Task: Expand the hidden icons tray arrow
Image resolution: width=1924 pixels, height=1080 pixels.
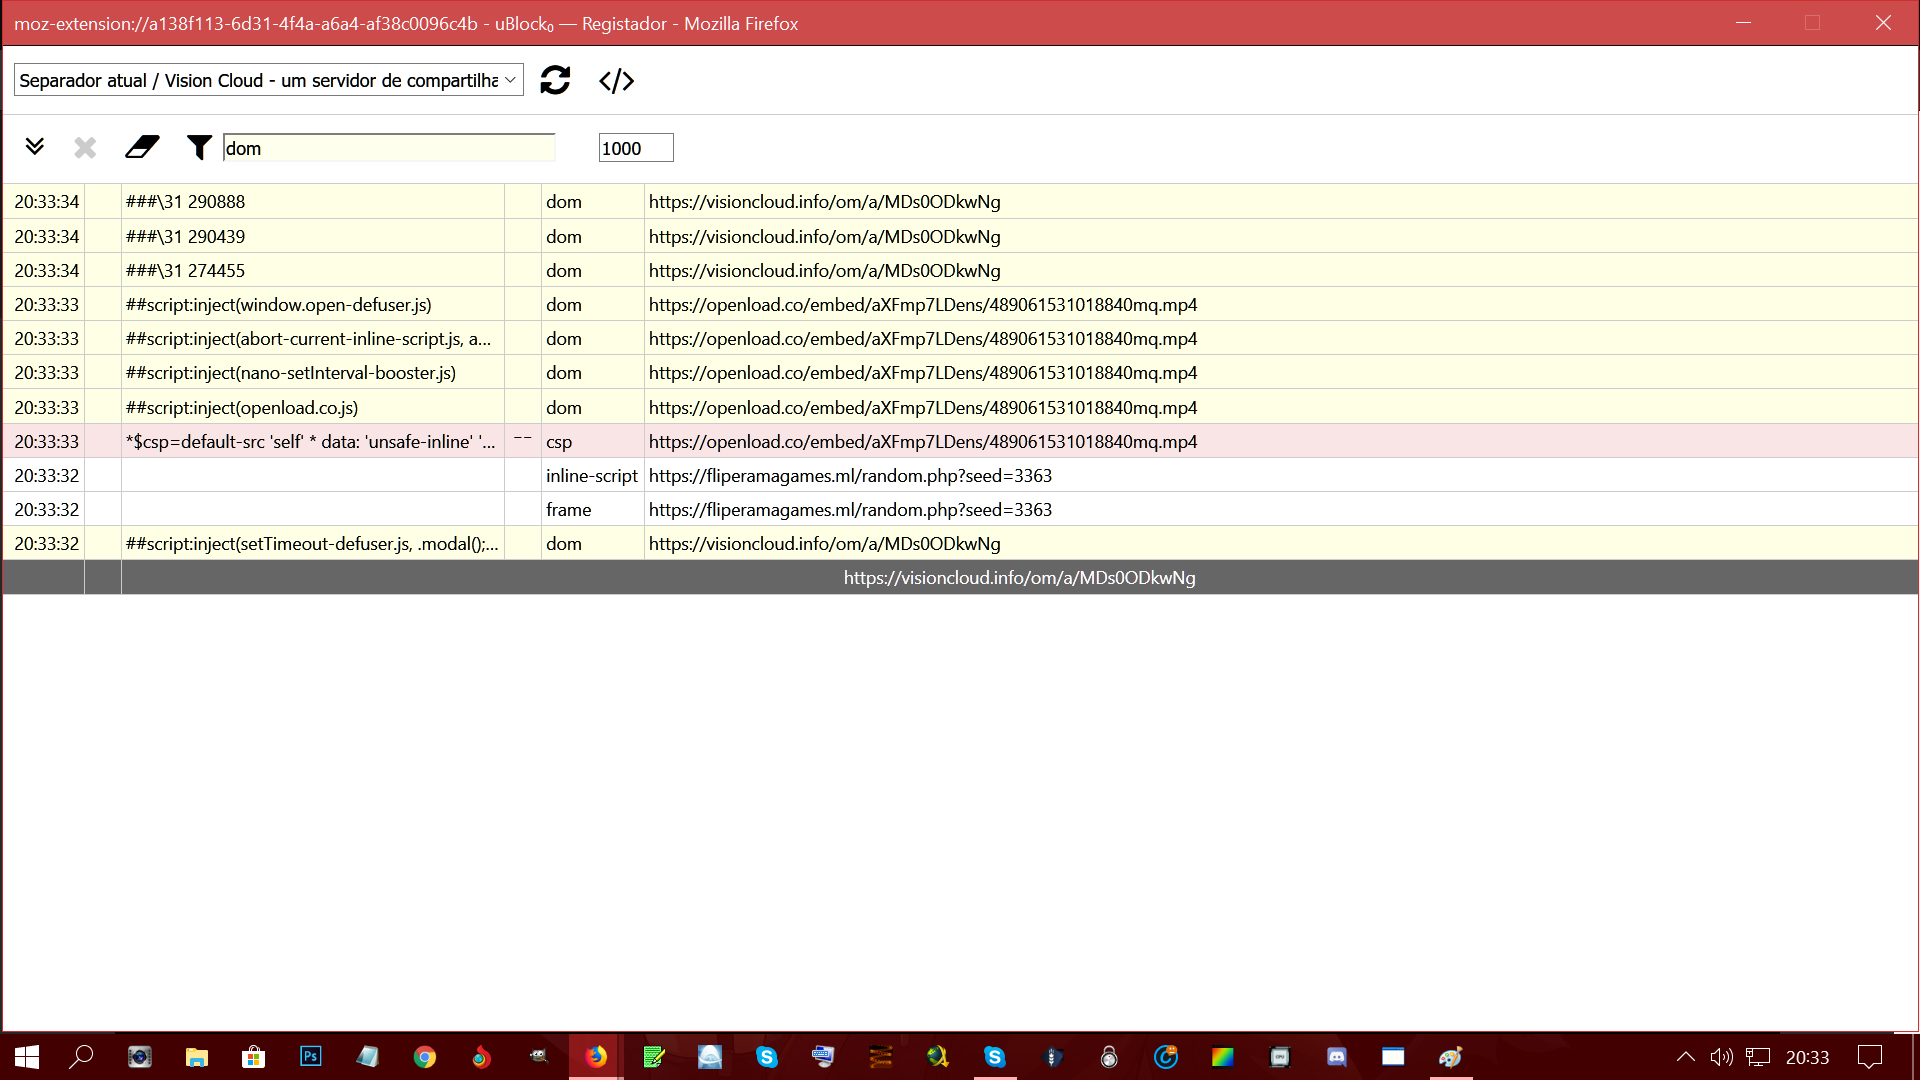Action: (1686, 1057)
